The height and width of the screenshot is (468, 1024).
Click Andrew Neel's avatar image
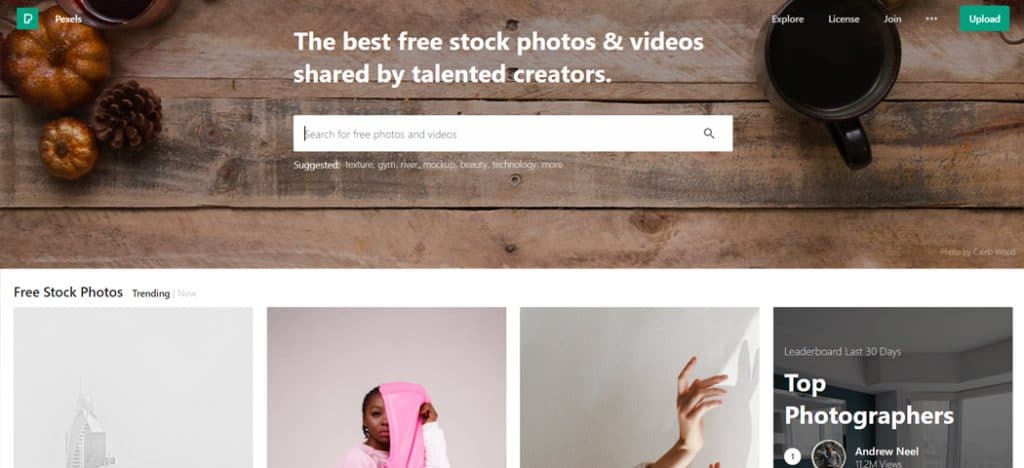click(x=829, y=454)
